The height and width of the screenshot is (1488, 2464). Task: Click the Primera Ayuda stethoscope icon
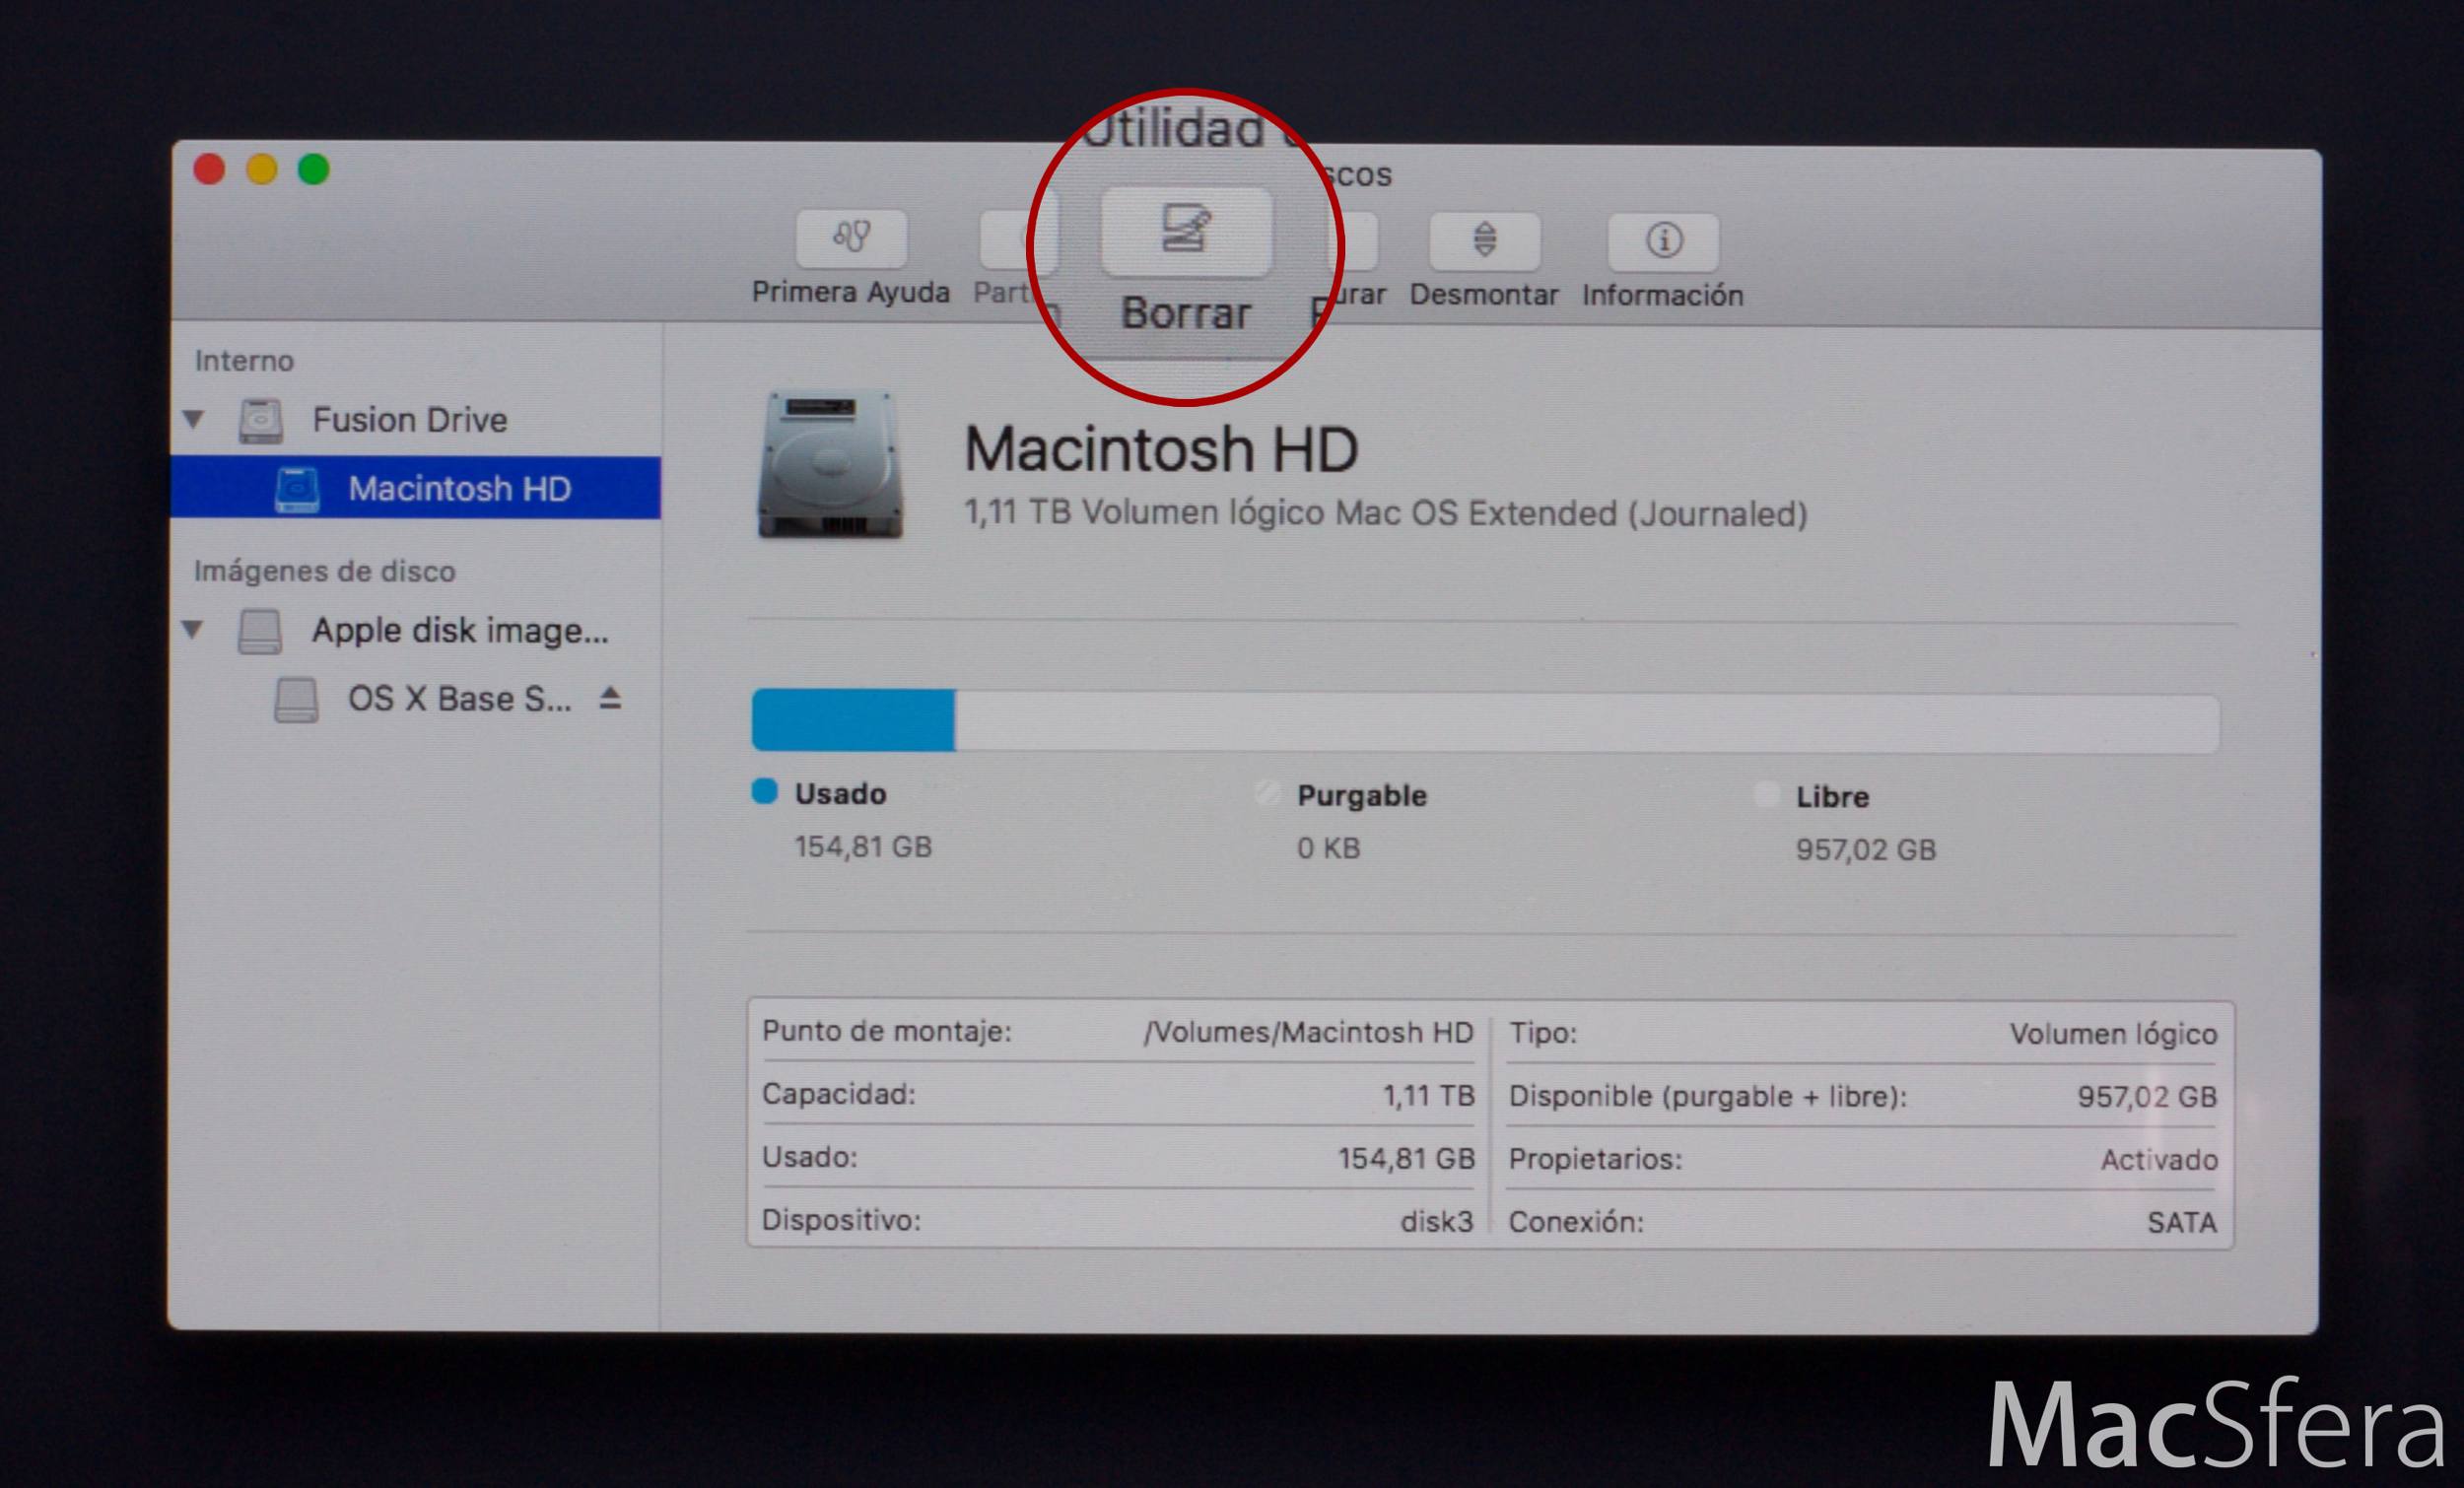pyautogui.click(x=851, y=238)
